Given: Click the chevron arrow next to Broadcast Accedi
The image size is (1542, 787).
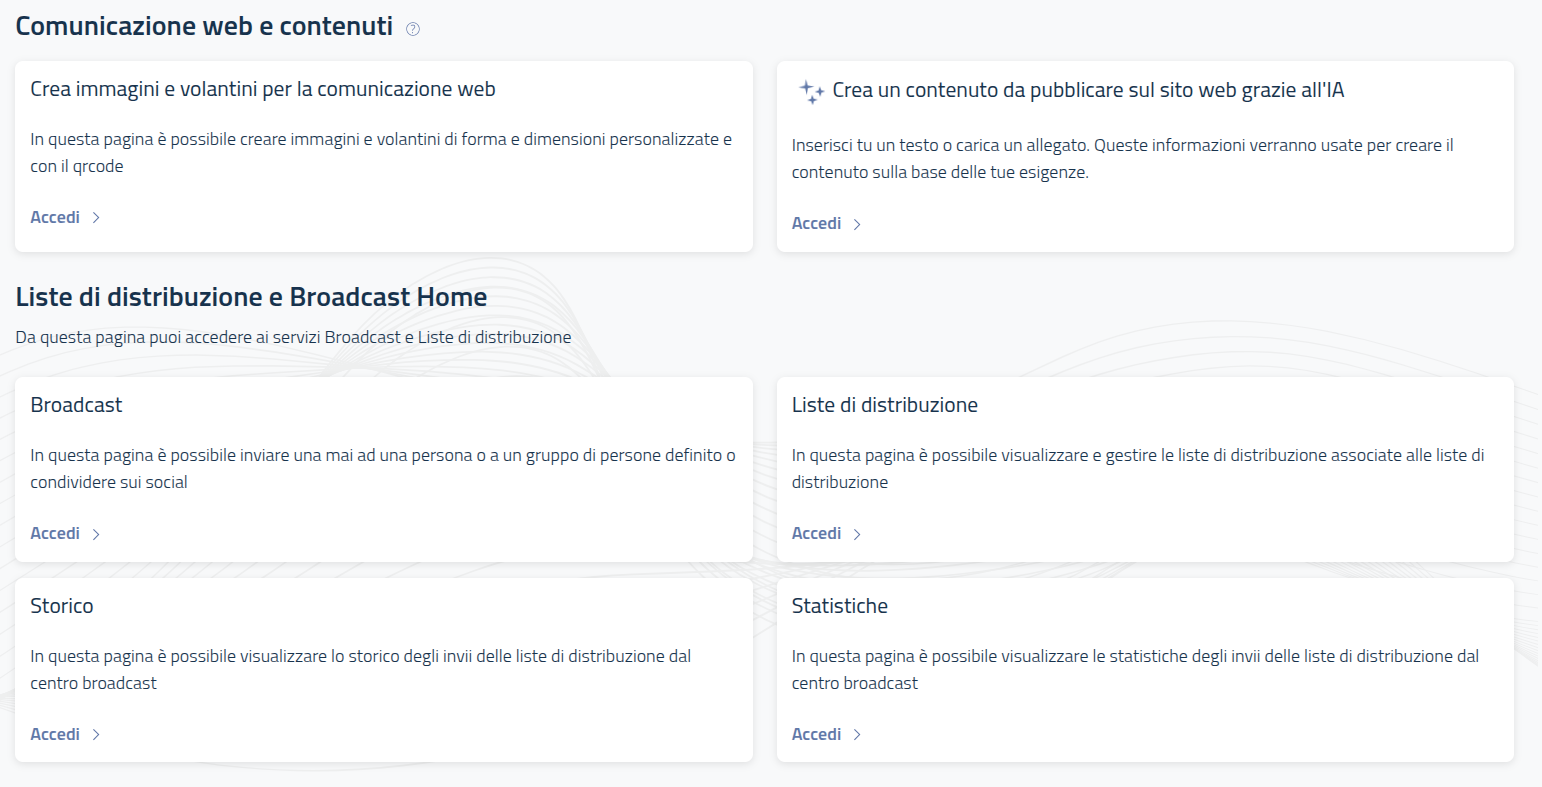Looking at the screenshot, I should pyautogui.click(x=96, y=534).
